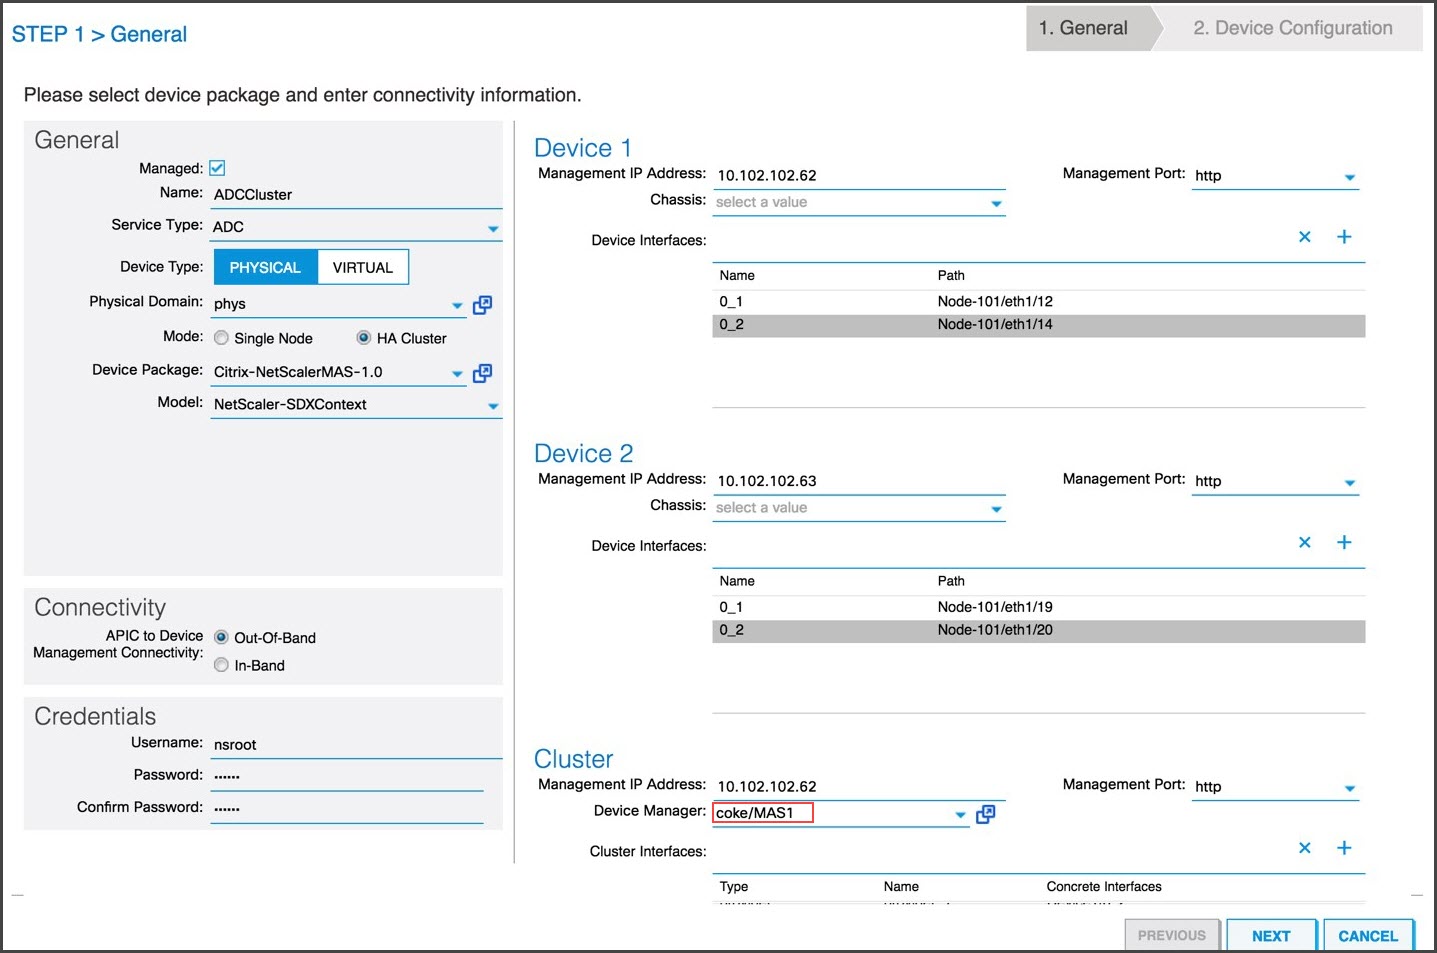This screenshot has height=953, width=1437.
Task: Click the CANCEL button
Action: (1368, 936)
